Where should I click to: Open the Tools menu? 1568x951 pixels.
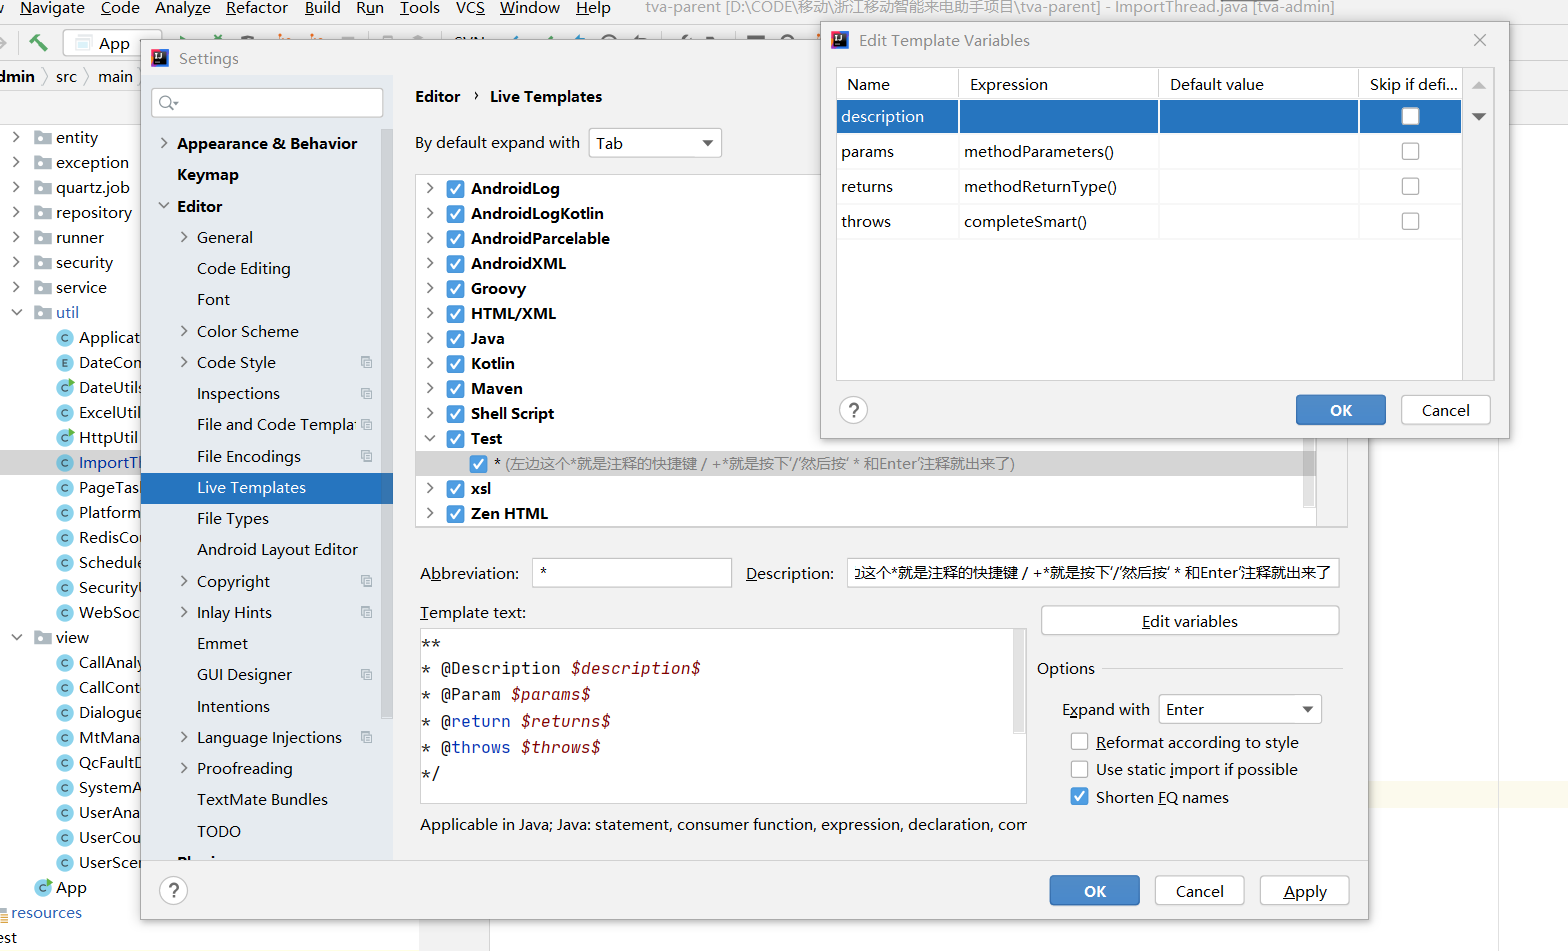tap(419, 8)
